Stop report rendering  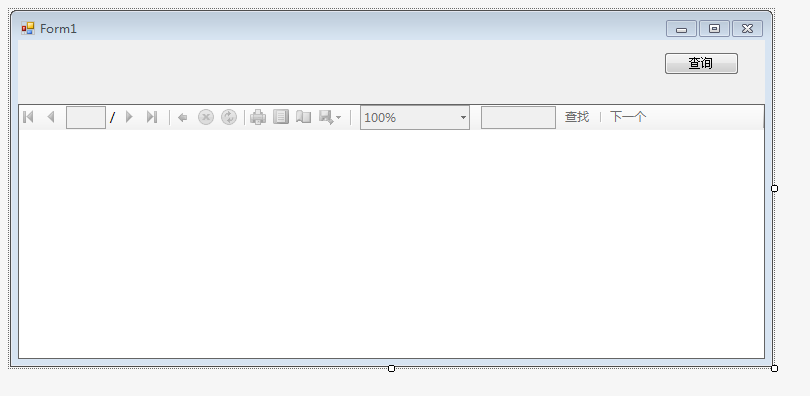(x=206, y=117)
